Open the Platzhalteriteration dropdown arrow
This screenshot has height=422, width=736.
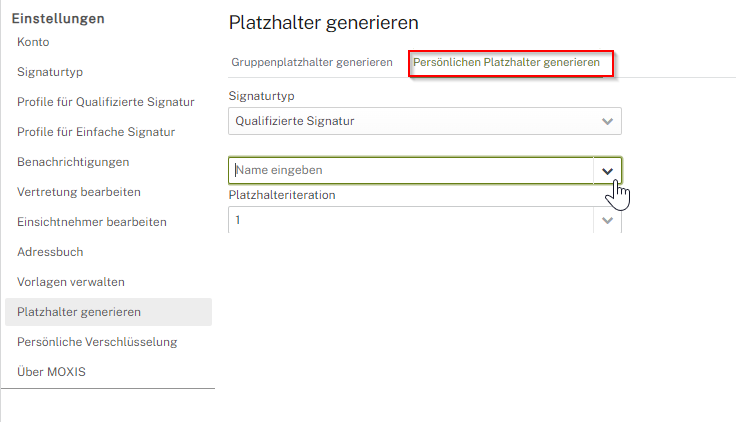coord(607,220)
